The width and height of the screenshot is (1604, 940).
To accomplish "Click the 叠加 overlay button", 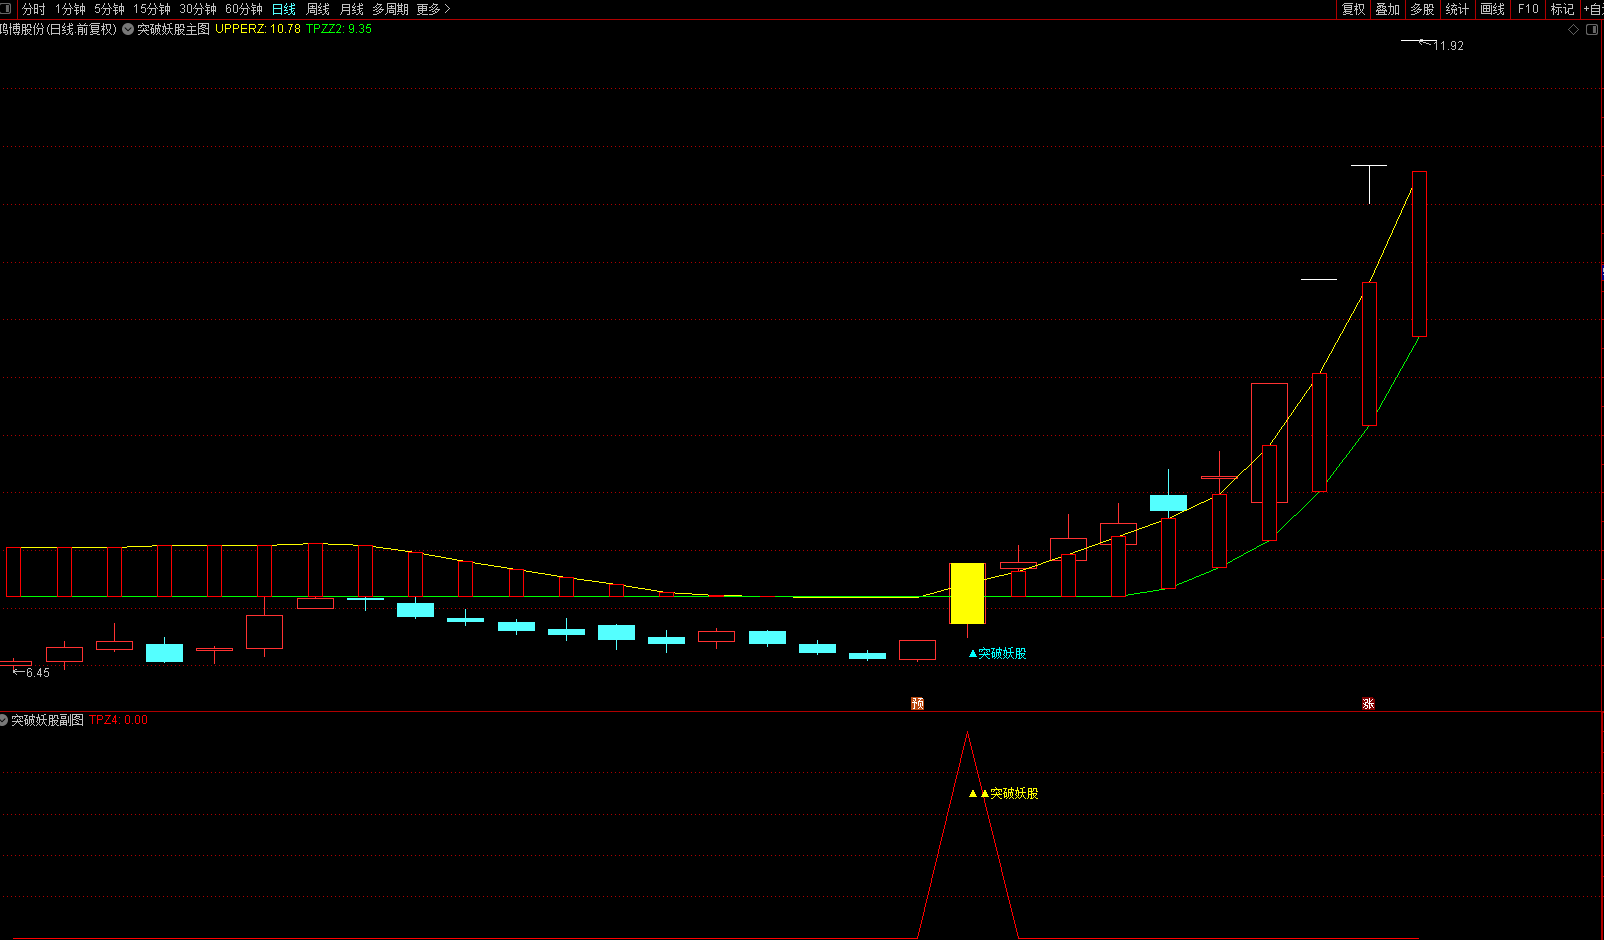I will (x=1387, y=9).
